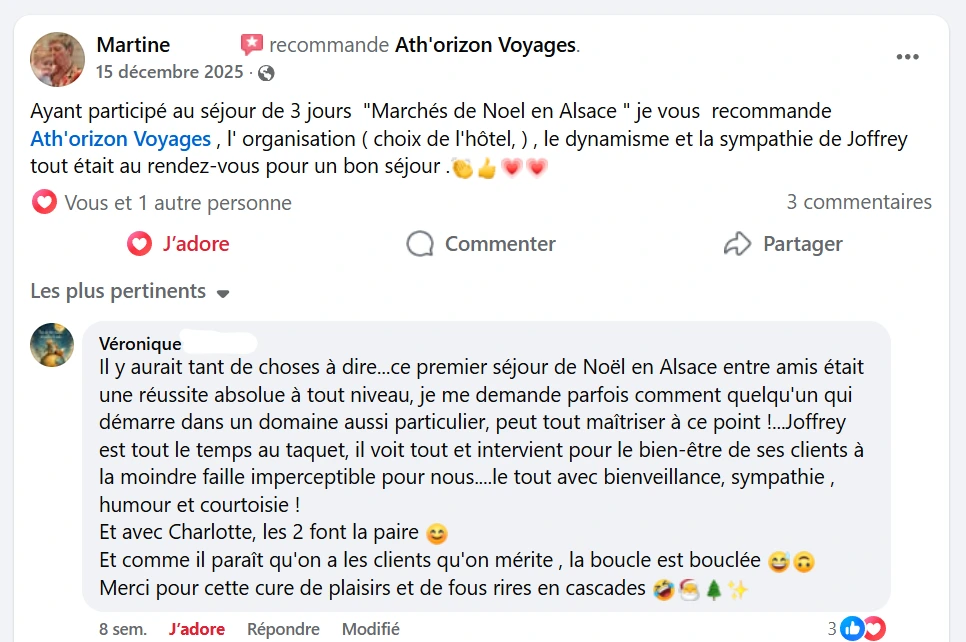Click the globe public visibility icon

click(266, 73)
